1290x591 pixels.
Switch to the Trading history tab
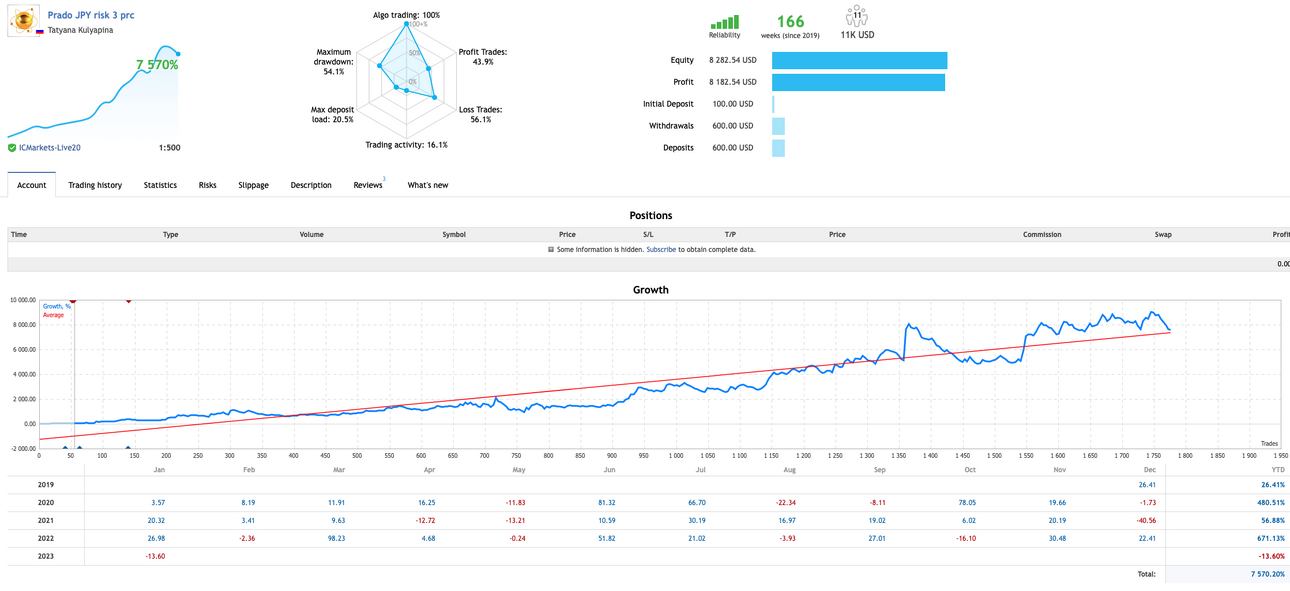tap(95, 185)
